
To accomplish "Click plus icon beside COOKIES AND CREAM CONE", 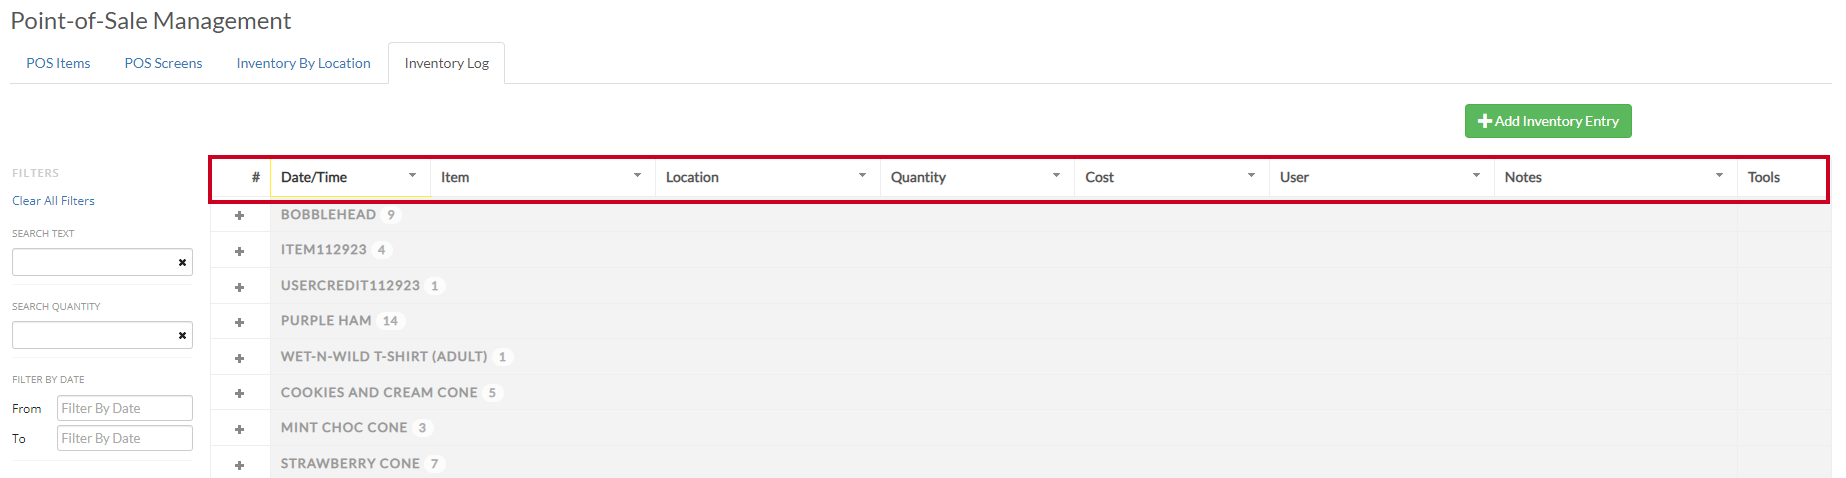I will 239,393.
